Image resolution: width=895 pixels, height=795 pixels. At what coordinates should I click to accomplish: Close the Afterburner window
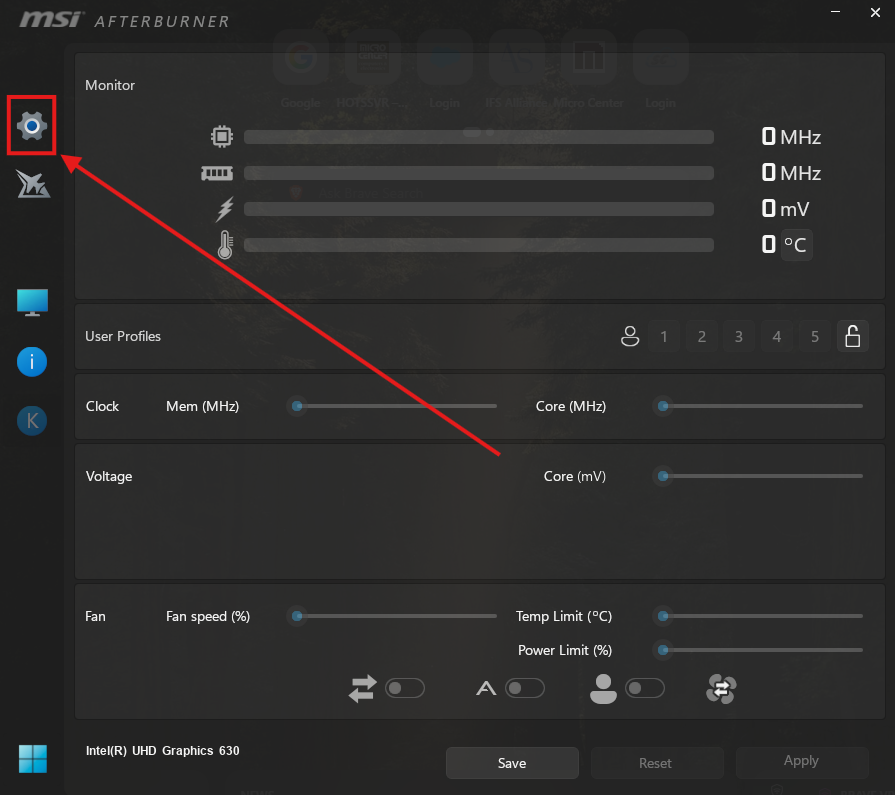click(x=875, y=12)
